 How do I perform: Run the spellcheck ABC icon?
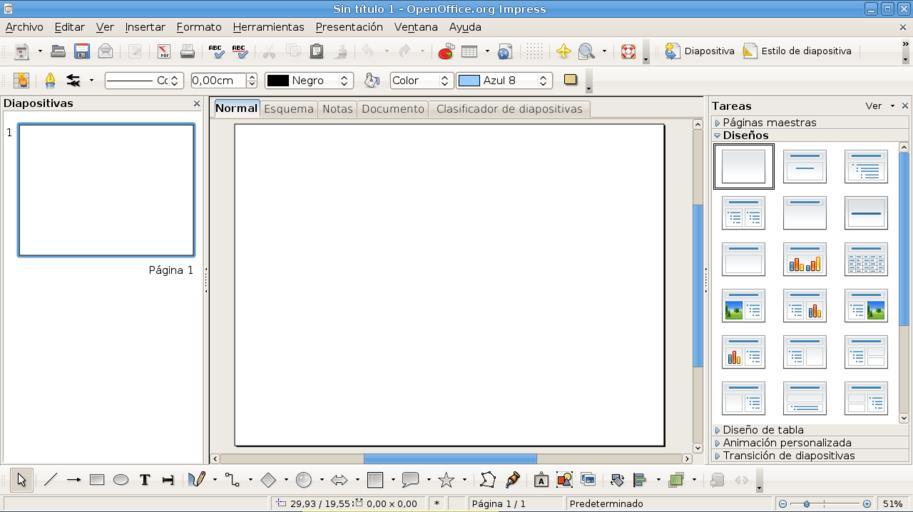click(x=216, y=51)
